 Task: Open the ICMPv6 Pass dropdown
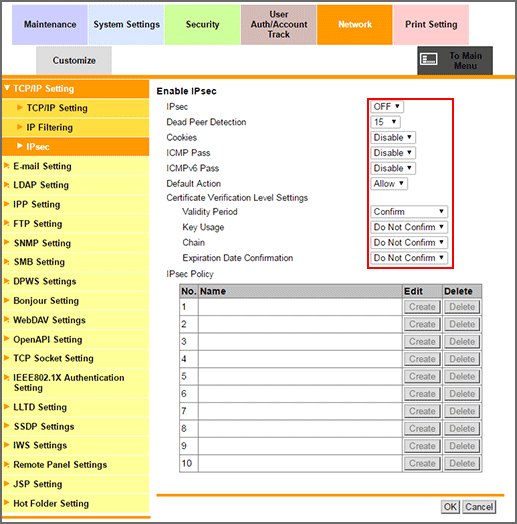coord(393,168)
